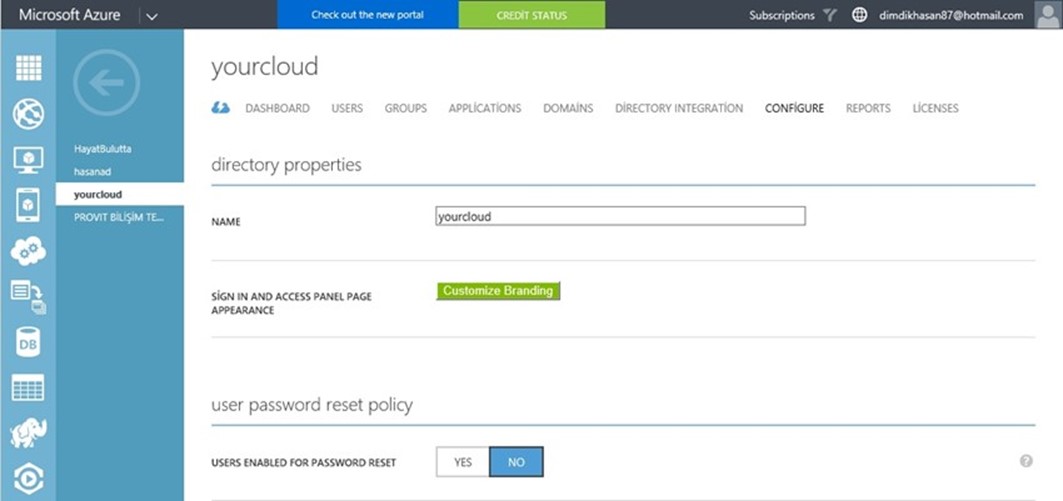Open Mobile Services phone icon
The image size is (1063, 501).
[x=28, y=205]
